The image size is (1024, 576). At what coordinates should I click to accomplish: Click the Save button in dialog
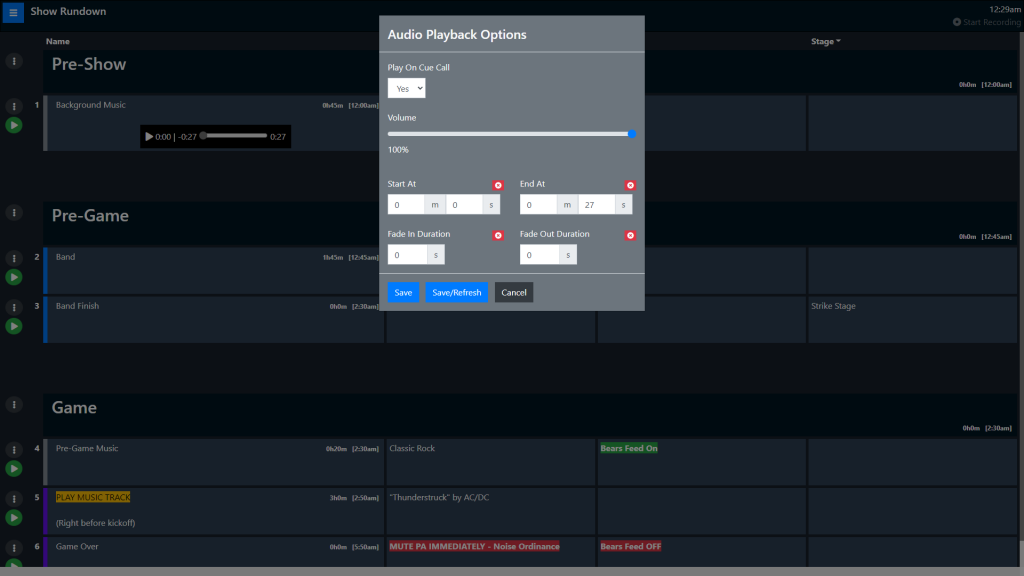[403, 292]
